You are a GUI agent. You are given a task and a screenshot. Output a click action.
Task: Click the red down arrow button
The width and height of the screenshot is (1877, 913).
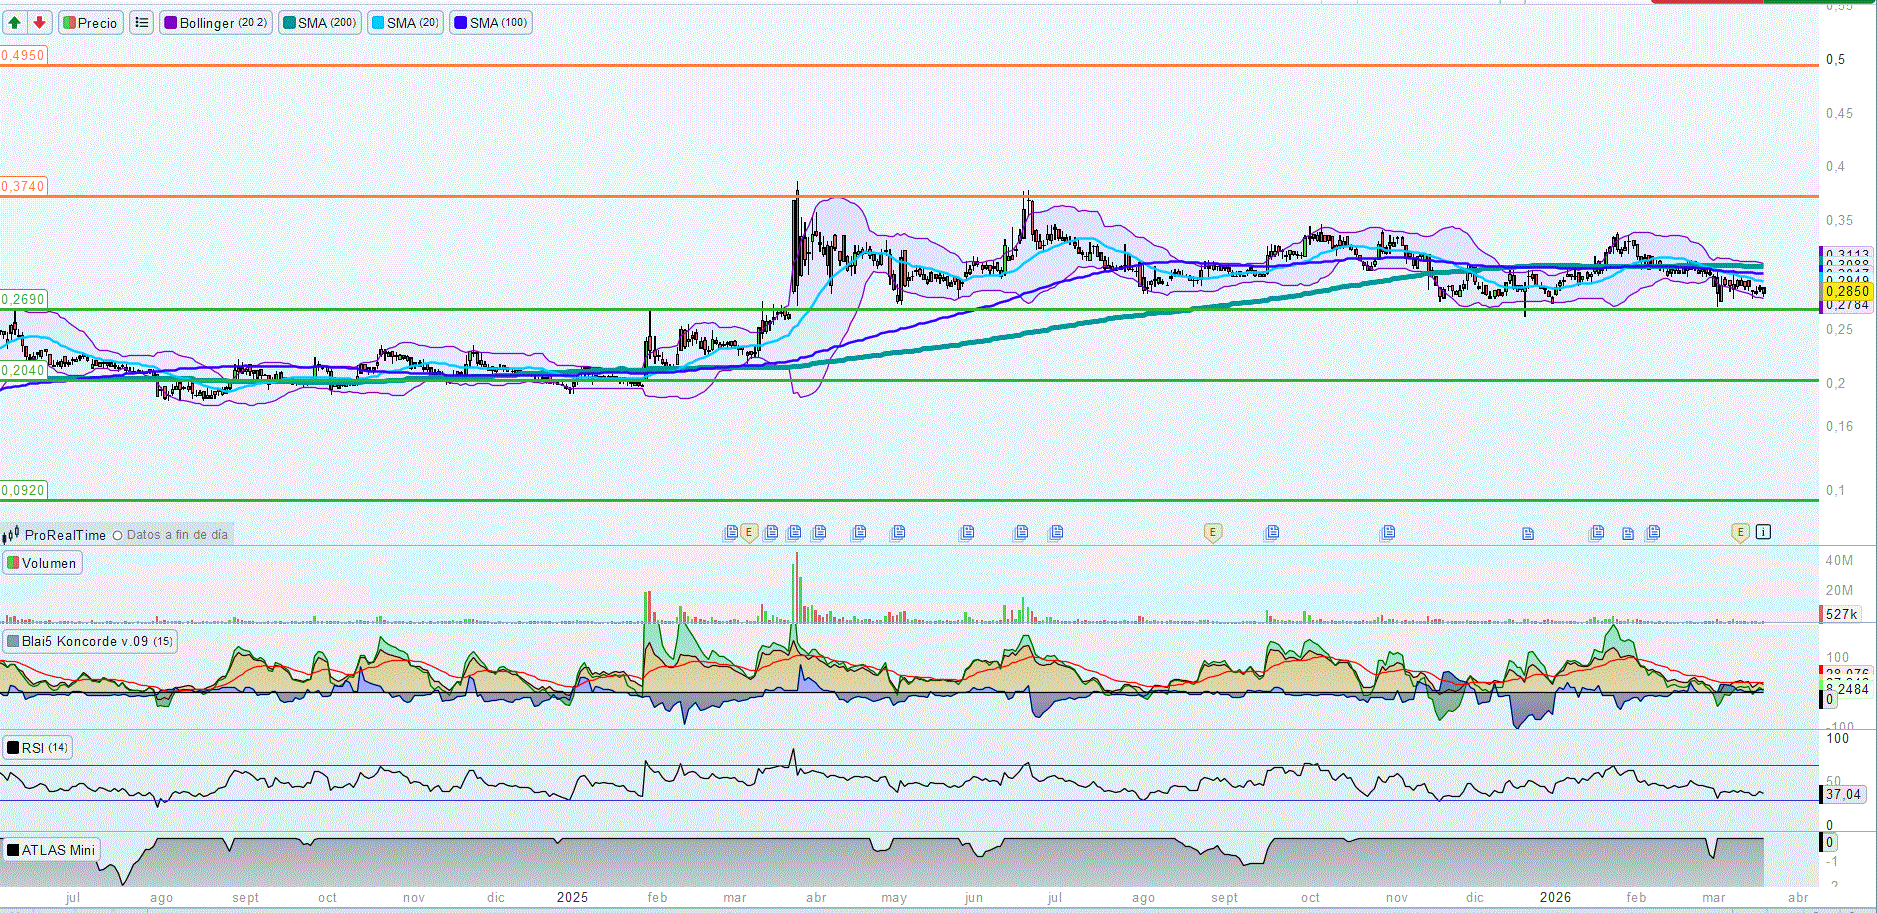(39, 22)
